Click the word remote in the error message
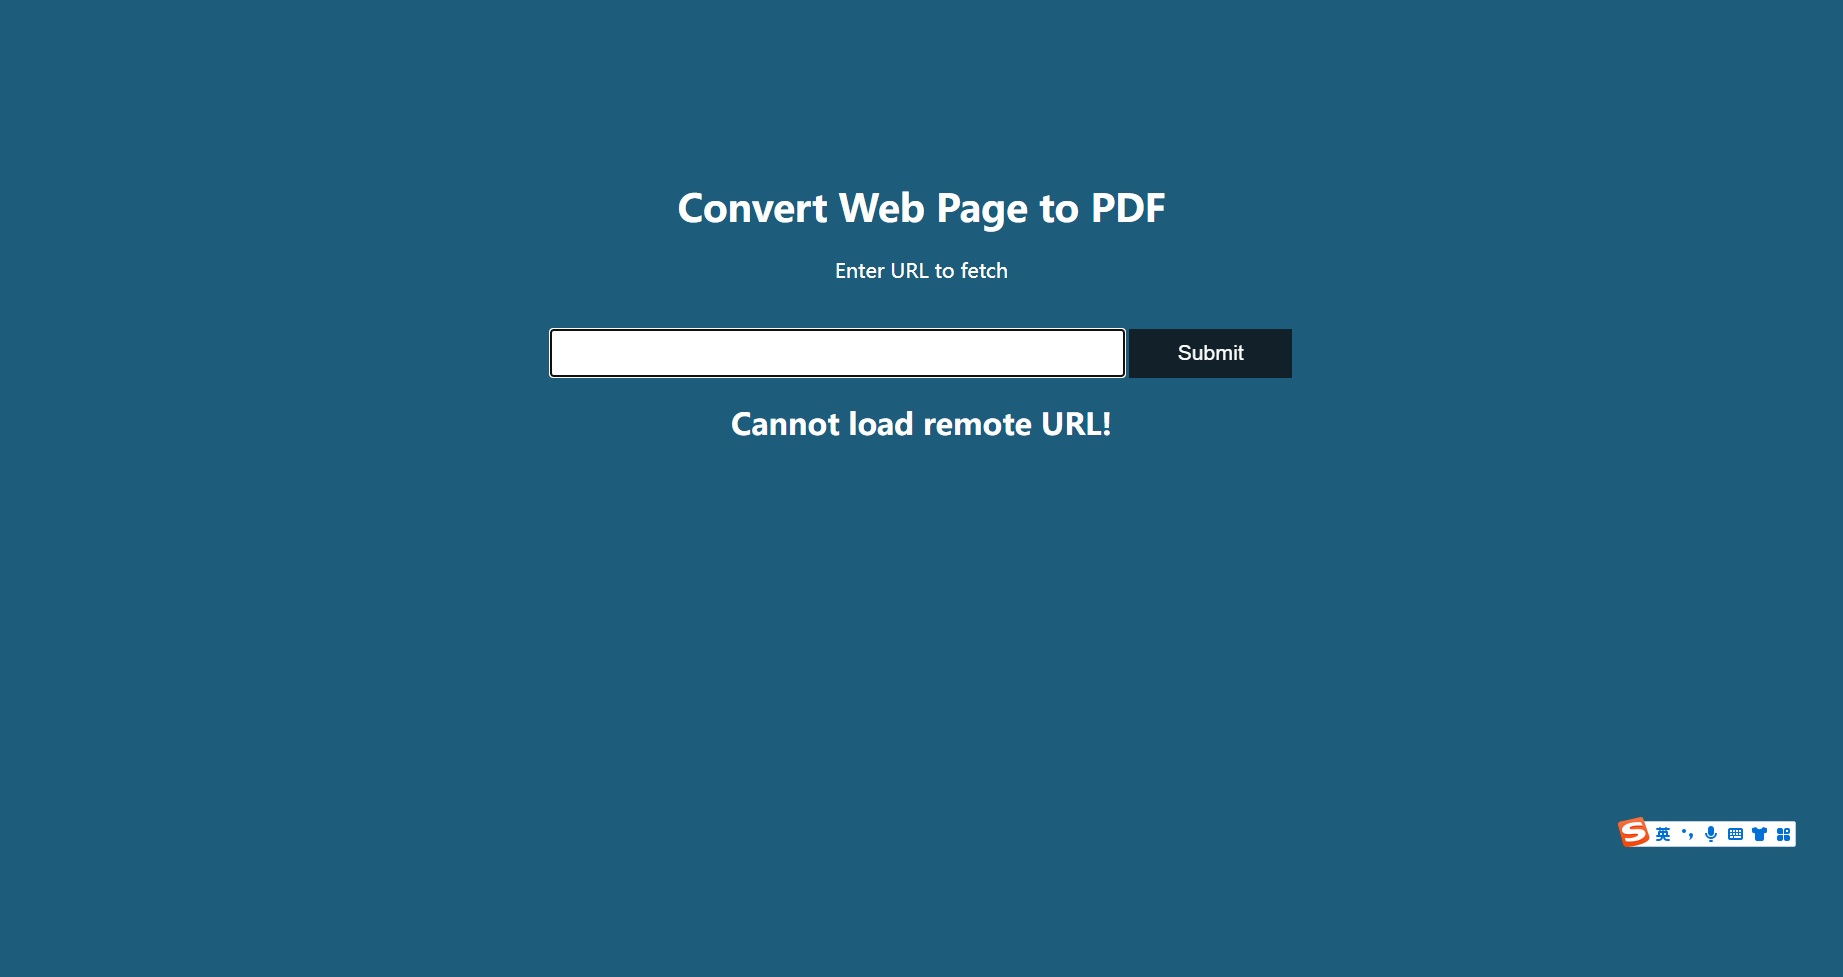This screenshot has height=977, width=1843. point(977,424)
